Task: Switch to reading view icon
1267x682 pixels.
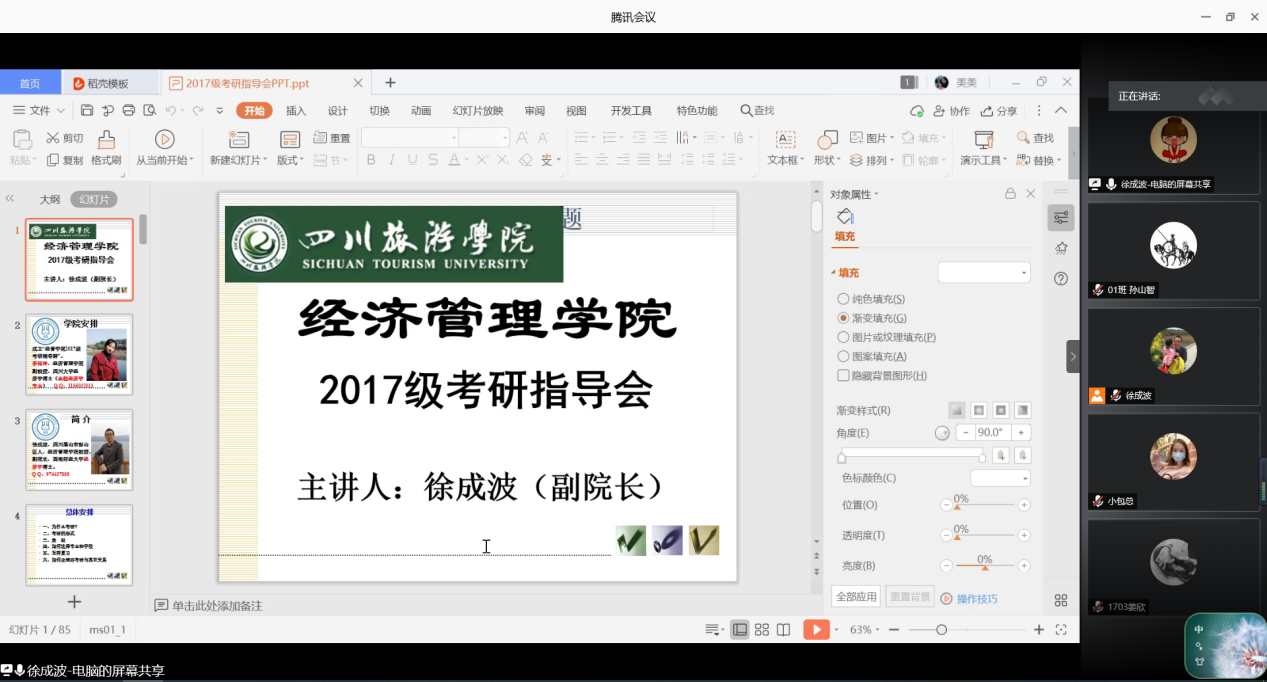Action: [x=784, y=629]
